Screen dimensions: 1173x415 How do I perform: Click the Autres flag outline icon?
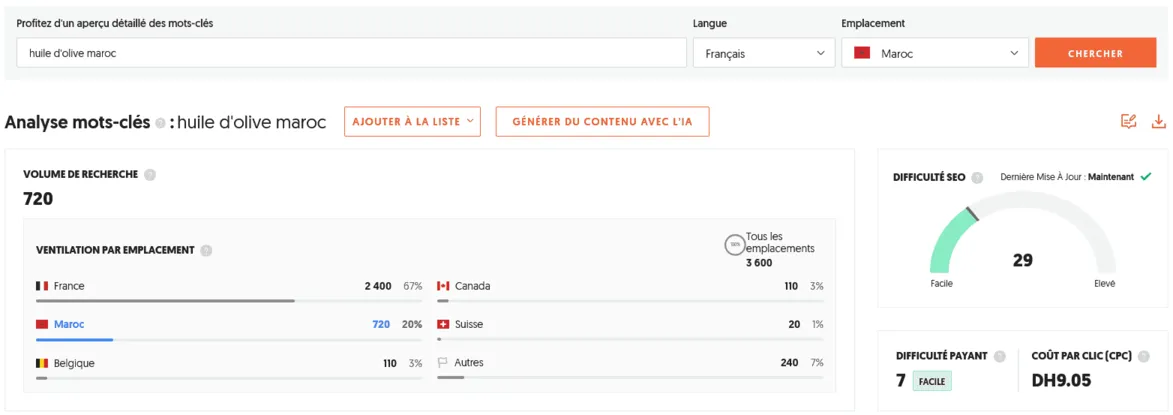pos(443,363)
